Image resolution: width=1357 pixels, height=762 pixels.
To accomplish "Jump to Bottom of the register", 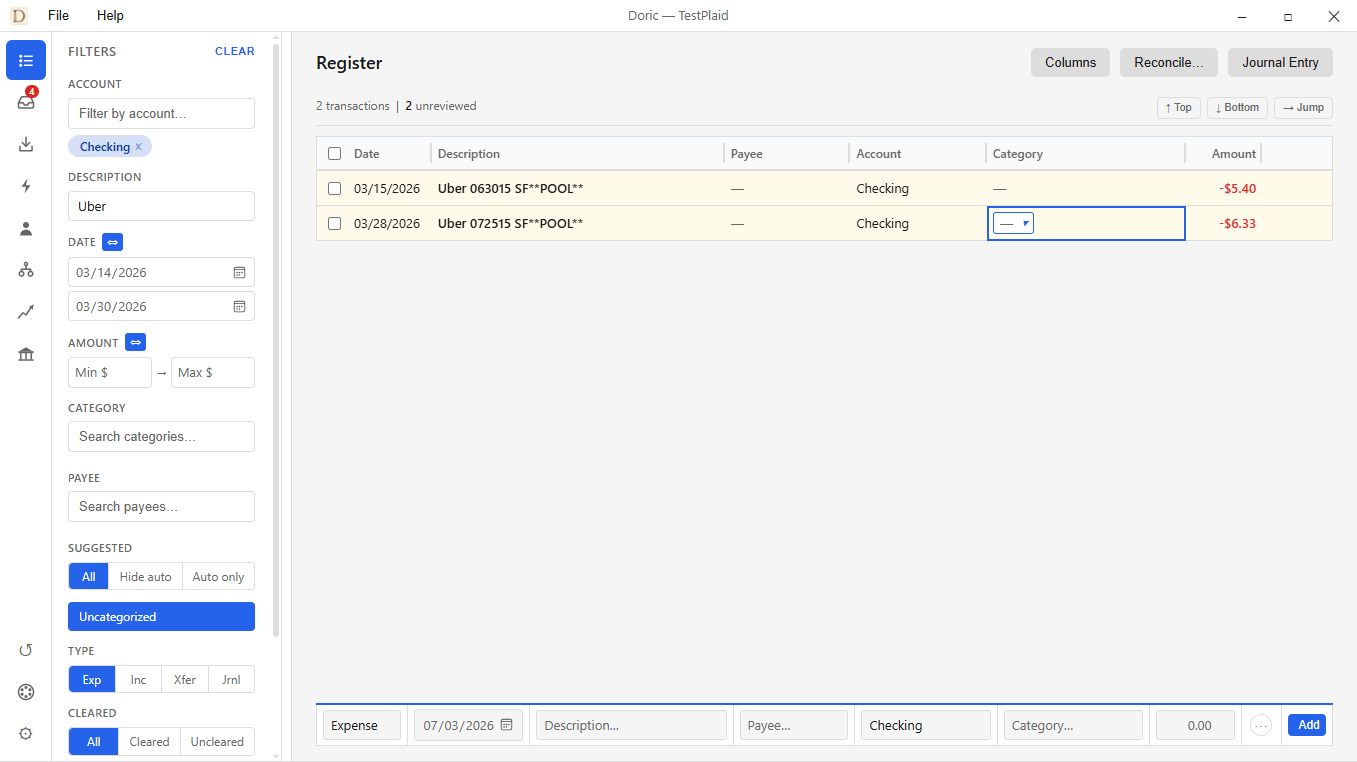I will 1238,107.
